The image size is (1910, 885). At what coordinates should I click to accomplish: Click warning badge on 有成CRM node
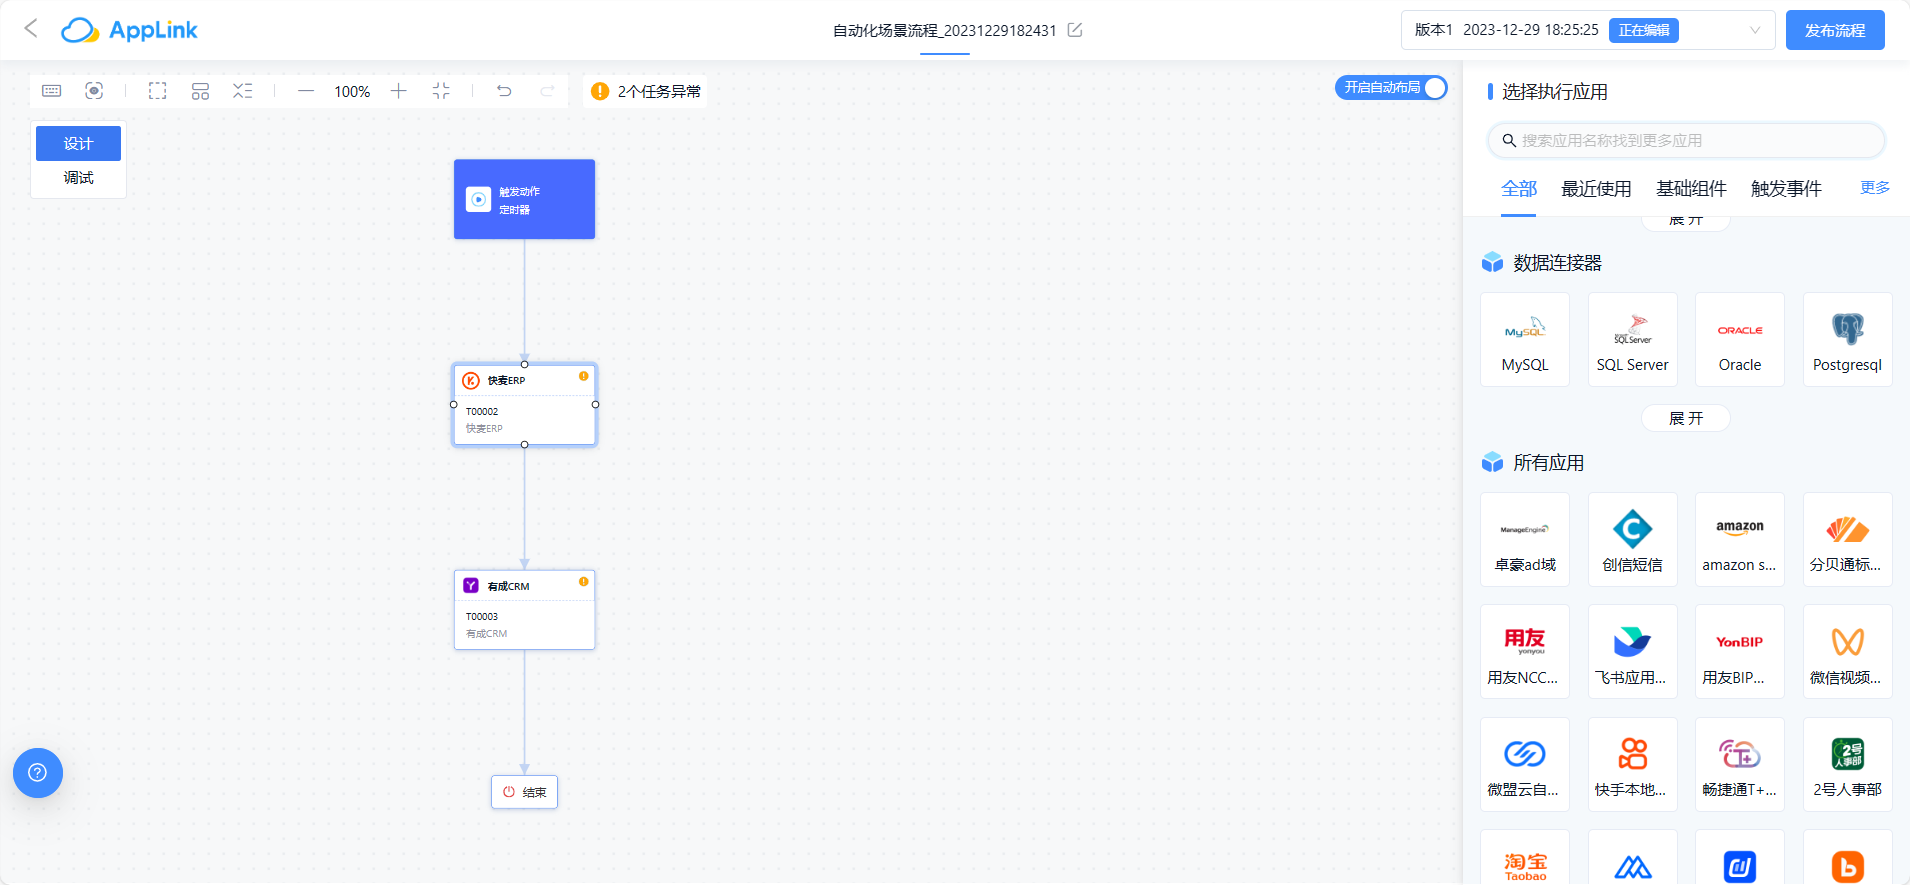coord(583,581)
